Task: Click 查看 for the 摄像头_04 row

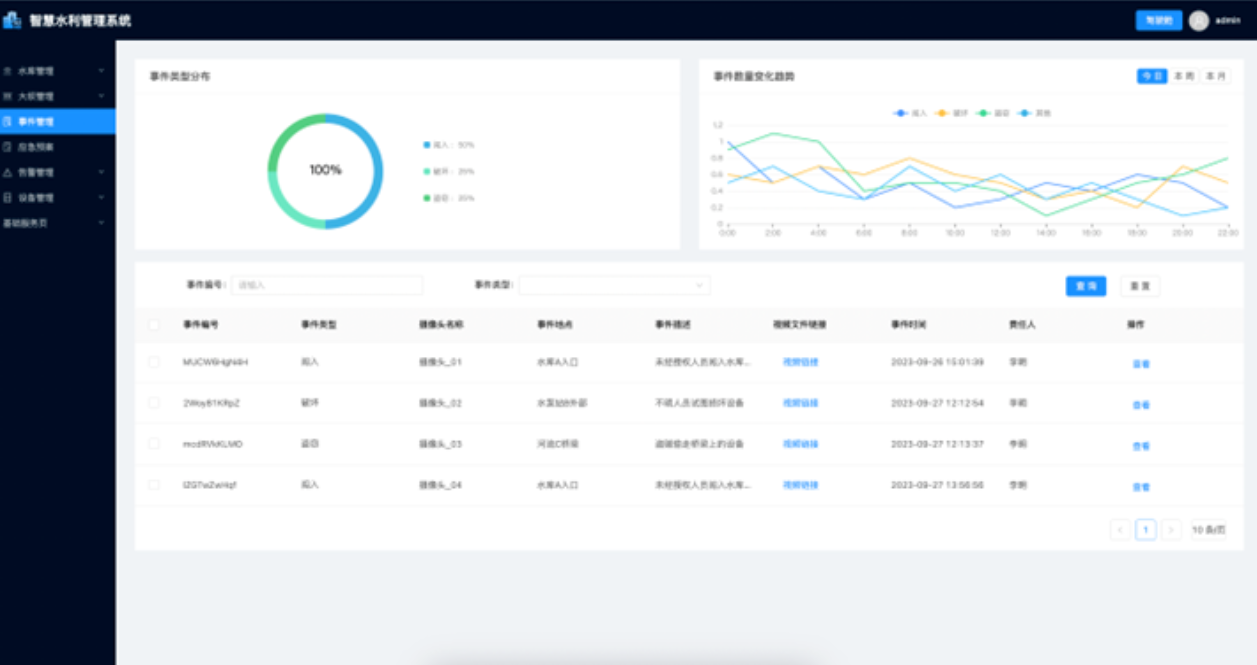Action: pos(1141,487)
